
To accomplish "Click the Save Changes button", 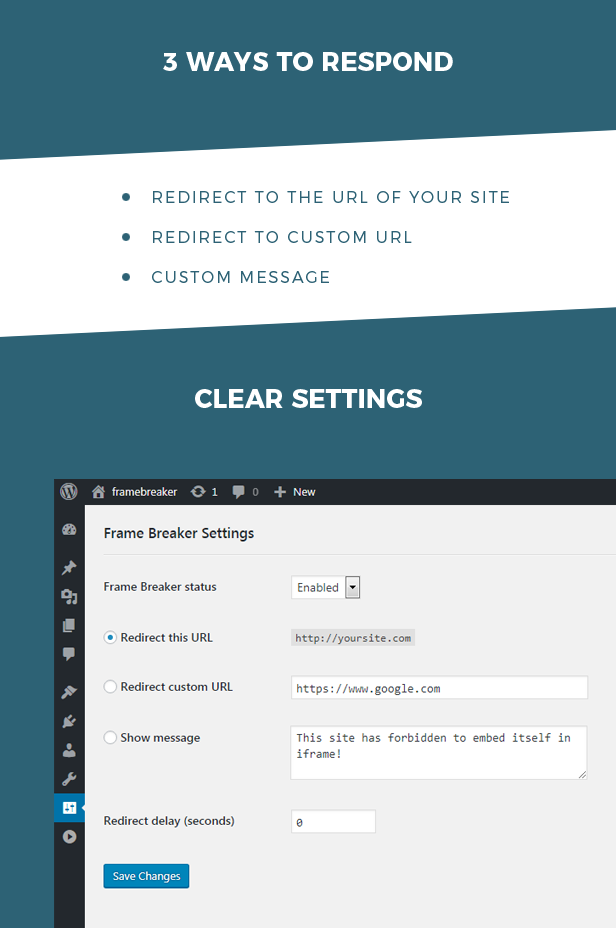I will tap(146, 876).
